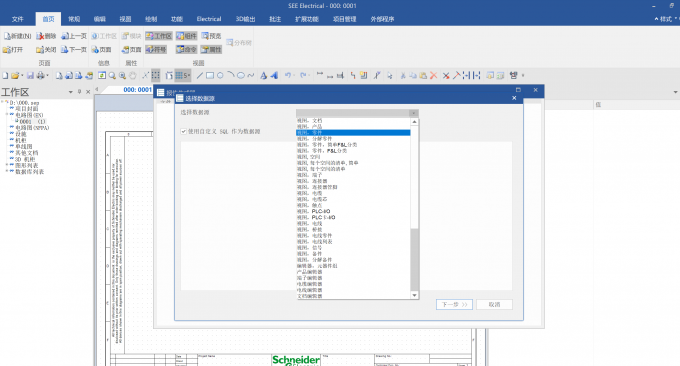Open the 文件 menu
The image size is (680, 366).
[x=17, y=19]
